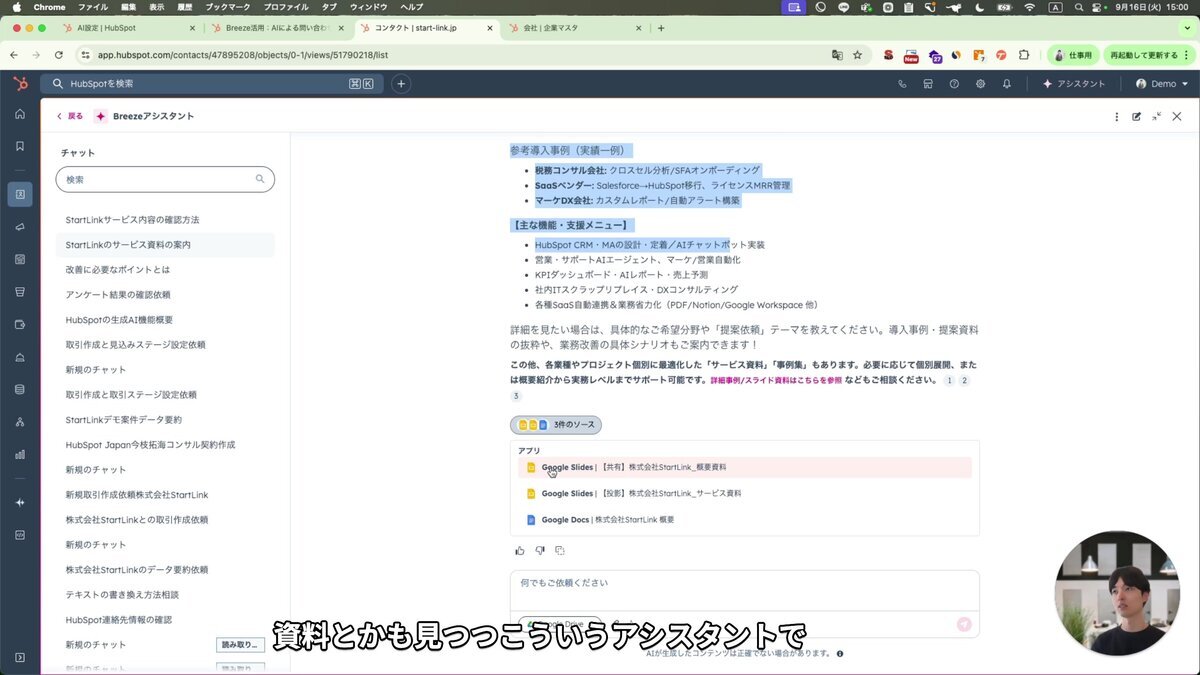Open the notifications bell icon
Screen dimensions: 1200x675
pos(1007,84)
